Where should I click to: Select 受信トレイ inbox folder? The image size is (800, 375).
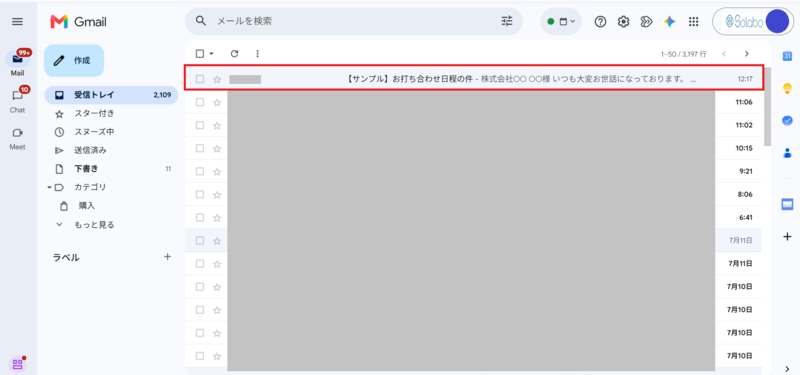(111, 95)
